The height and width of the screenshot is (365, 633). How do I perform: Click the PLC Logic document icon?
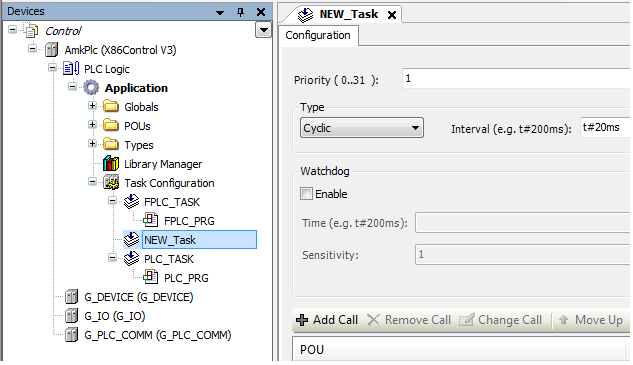(71, 69)
